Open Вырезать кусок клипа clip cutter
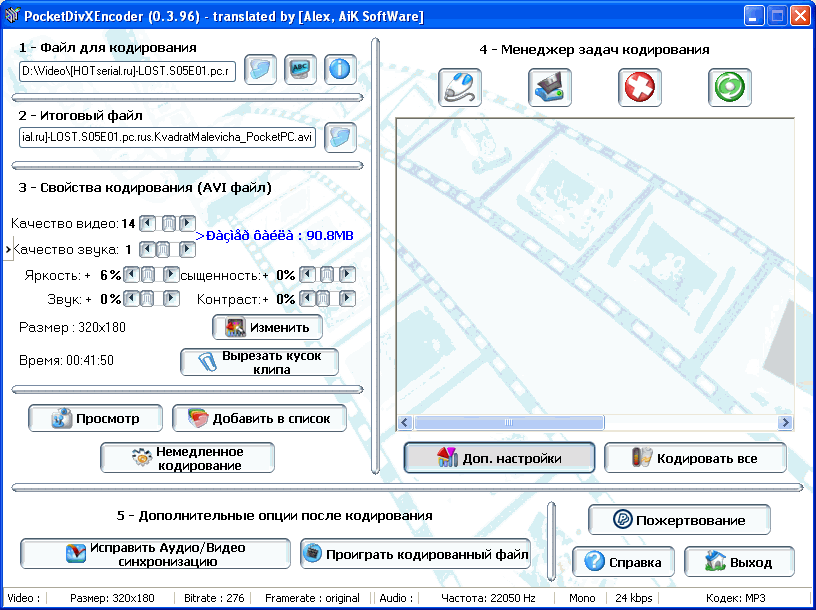 click(x=259, y=362)
